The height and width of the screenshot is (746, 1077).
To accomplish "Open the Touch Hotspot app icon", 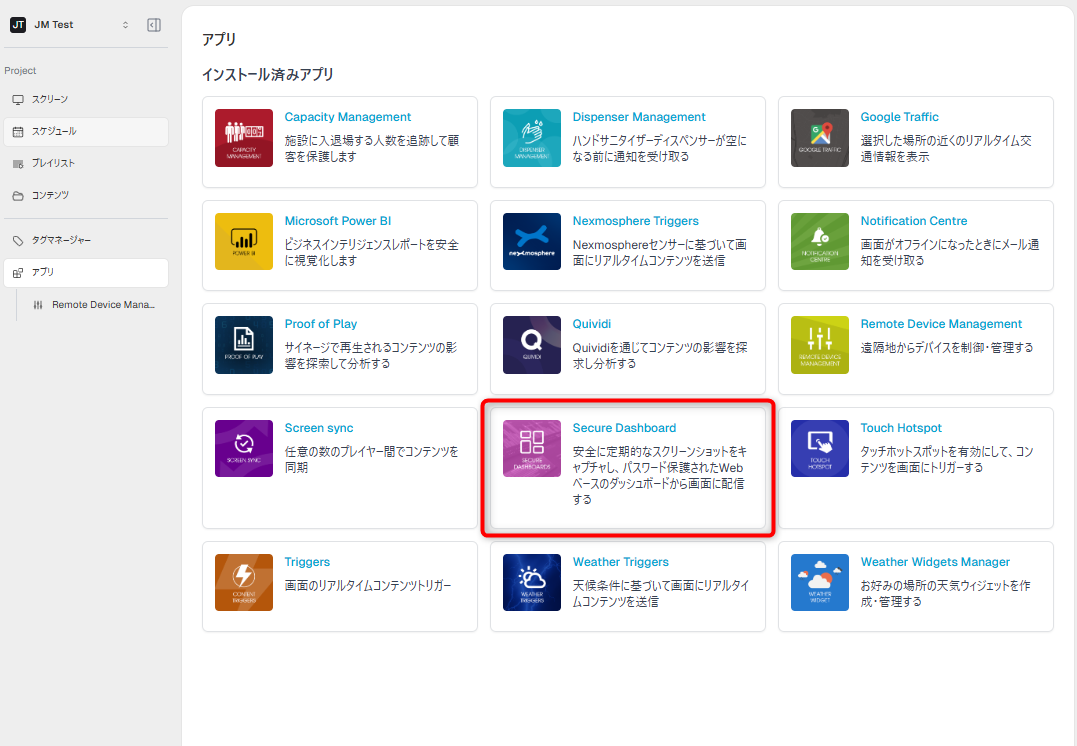I will click(819, 449).
